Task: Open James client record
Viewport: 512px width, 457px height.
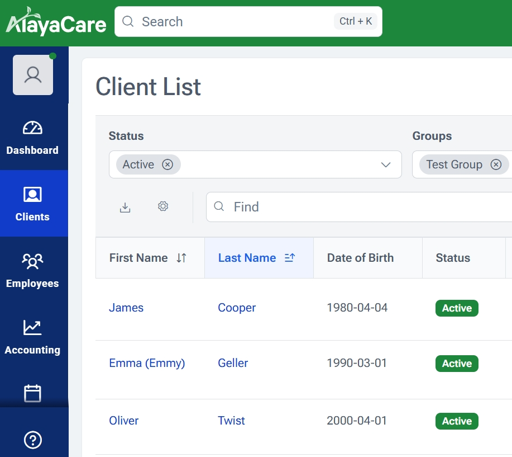Action: pos(126,308)
